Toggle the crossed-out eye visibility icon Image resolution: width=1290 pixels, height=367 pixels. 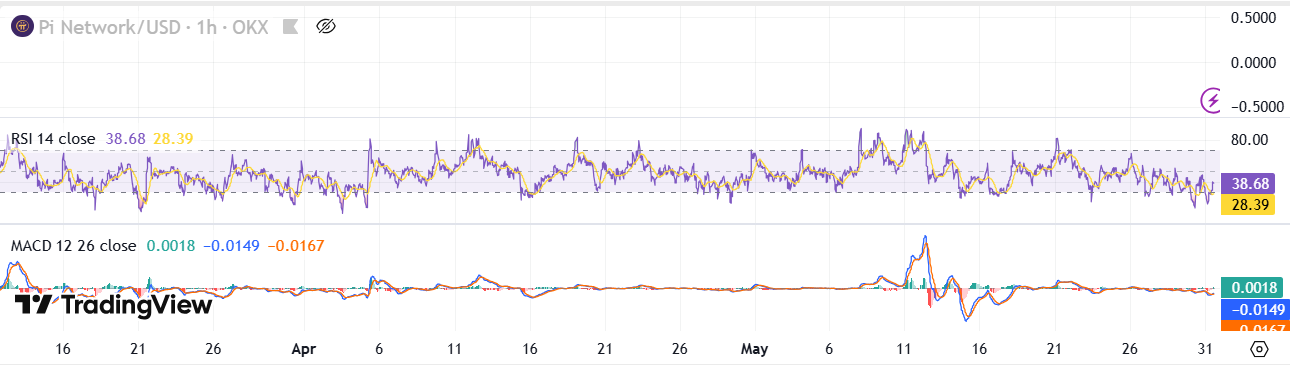[x=325, y=27]
